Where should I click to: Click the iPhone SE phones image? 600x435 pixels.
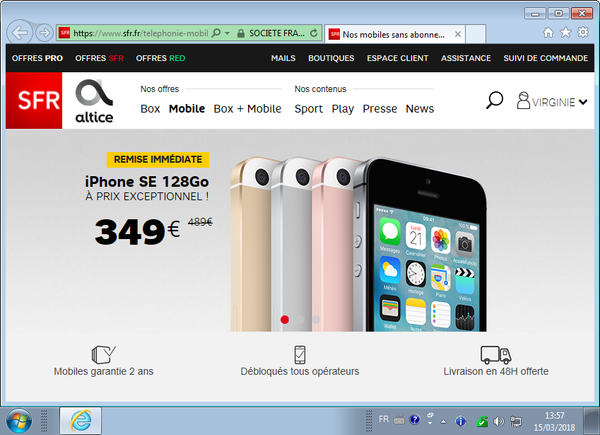point(359,244)
